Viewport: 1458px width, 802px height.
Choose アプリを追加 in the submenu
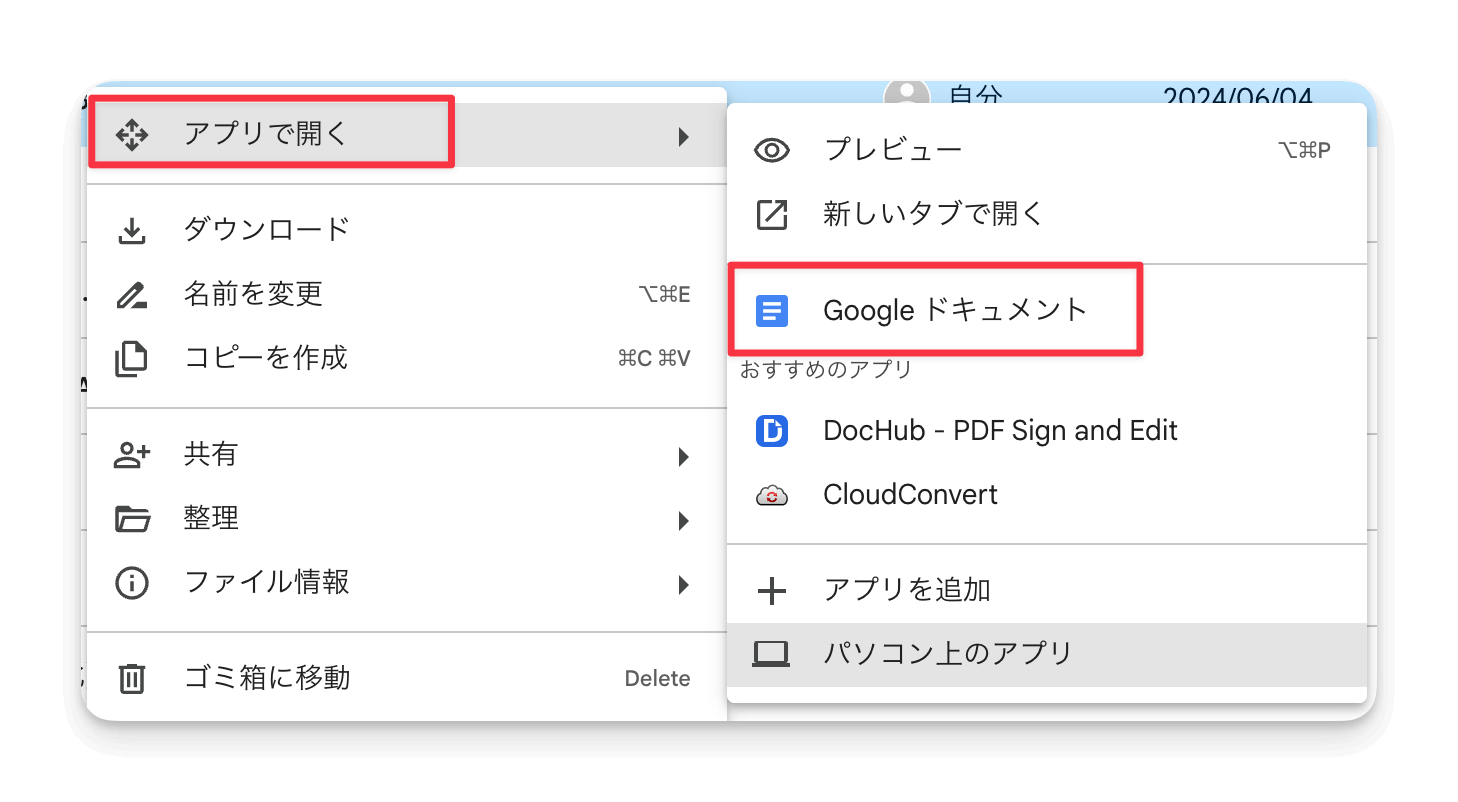tap(1047, 591)
